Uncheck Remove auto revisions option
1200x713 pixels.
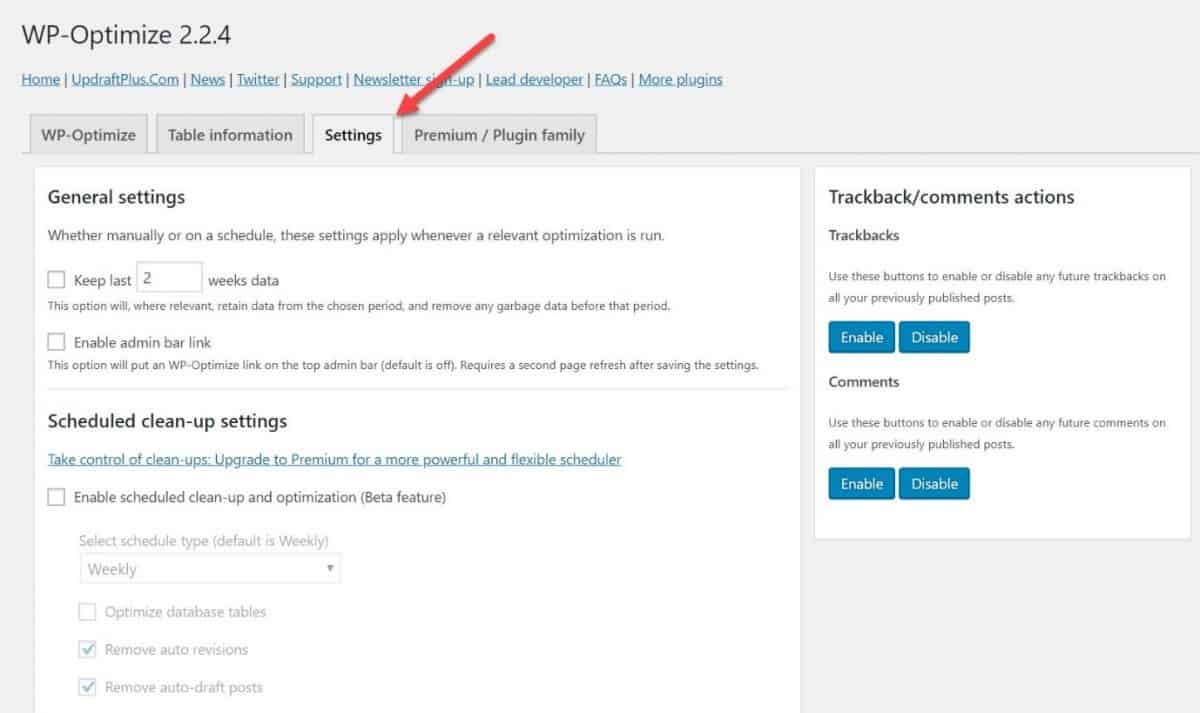88,650
